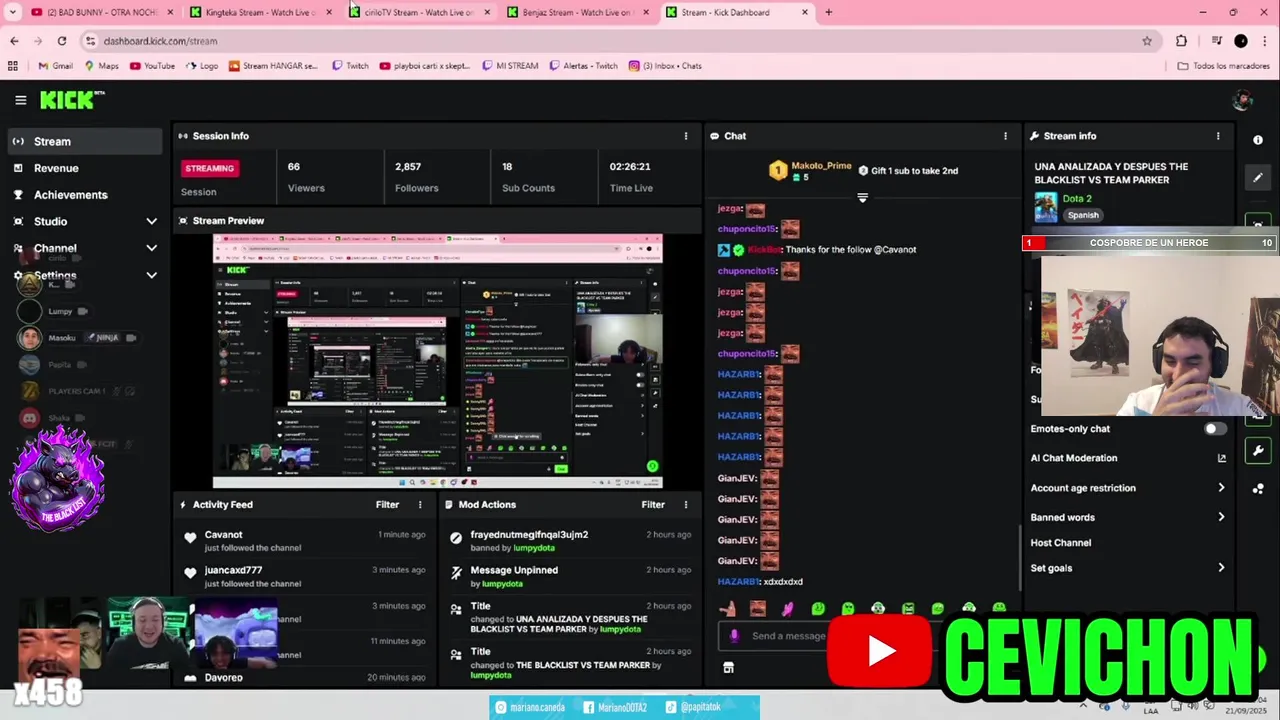Click the AI Chat Moderation label
The height and width of the screenshot is (720, 1280).
(x=1074, y=458)
